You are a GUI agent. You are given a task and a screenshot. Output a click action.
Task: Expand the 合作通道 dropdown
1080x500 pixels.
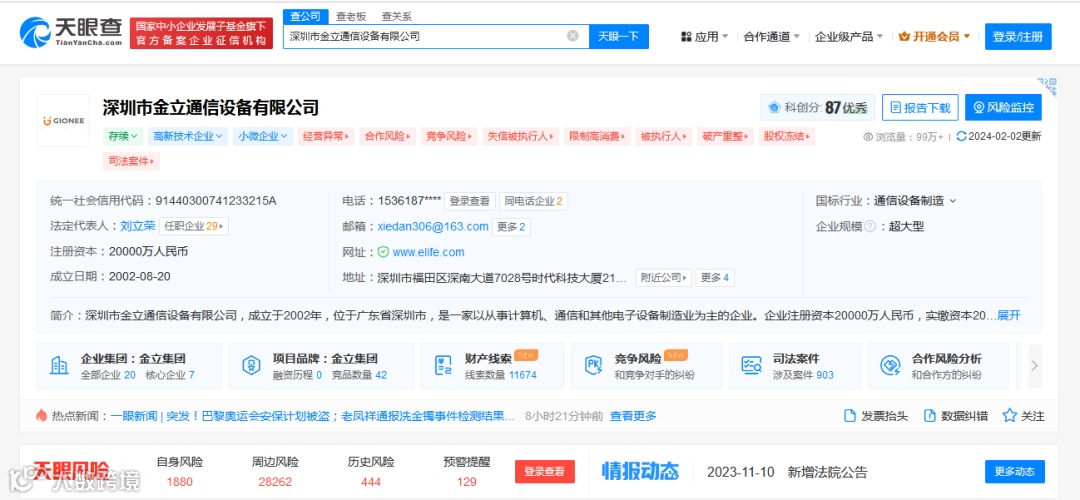771,37
